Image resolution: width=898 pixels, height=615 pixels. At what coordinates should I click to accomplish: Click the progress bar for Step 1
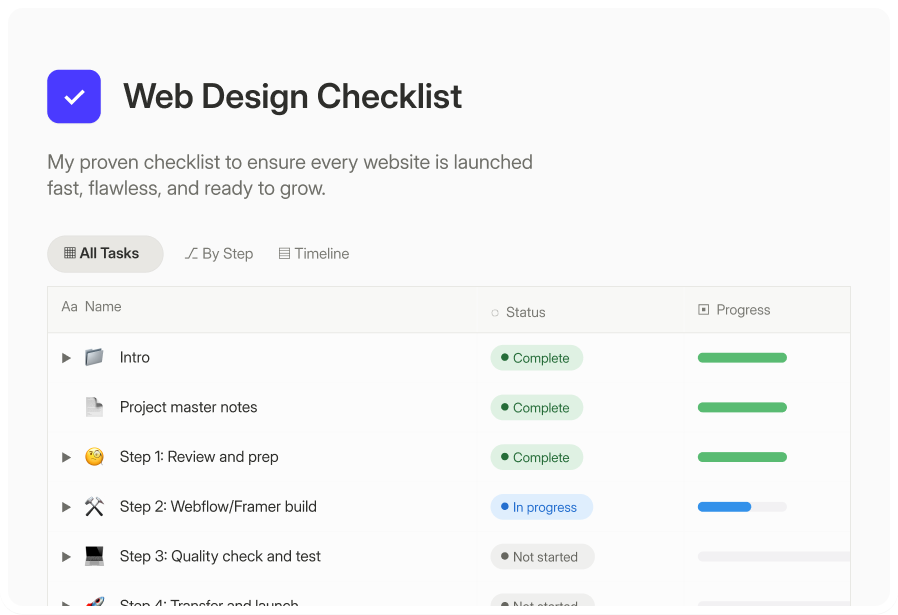coord(742,458)
